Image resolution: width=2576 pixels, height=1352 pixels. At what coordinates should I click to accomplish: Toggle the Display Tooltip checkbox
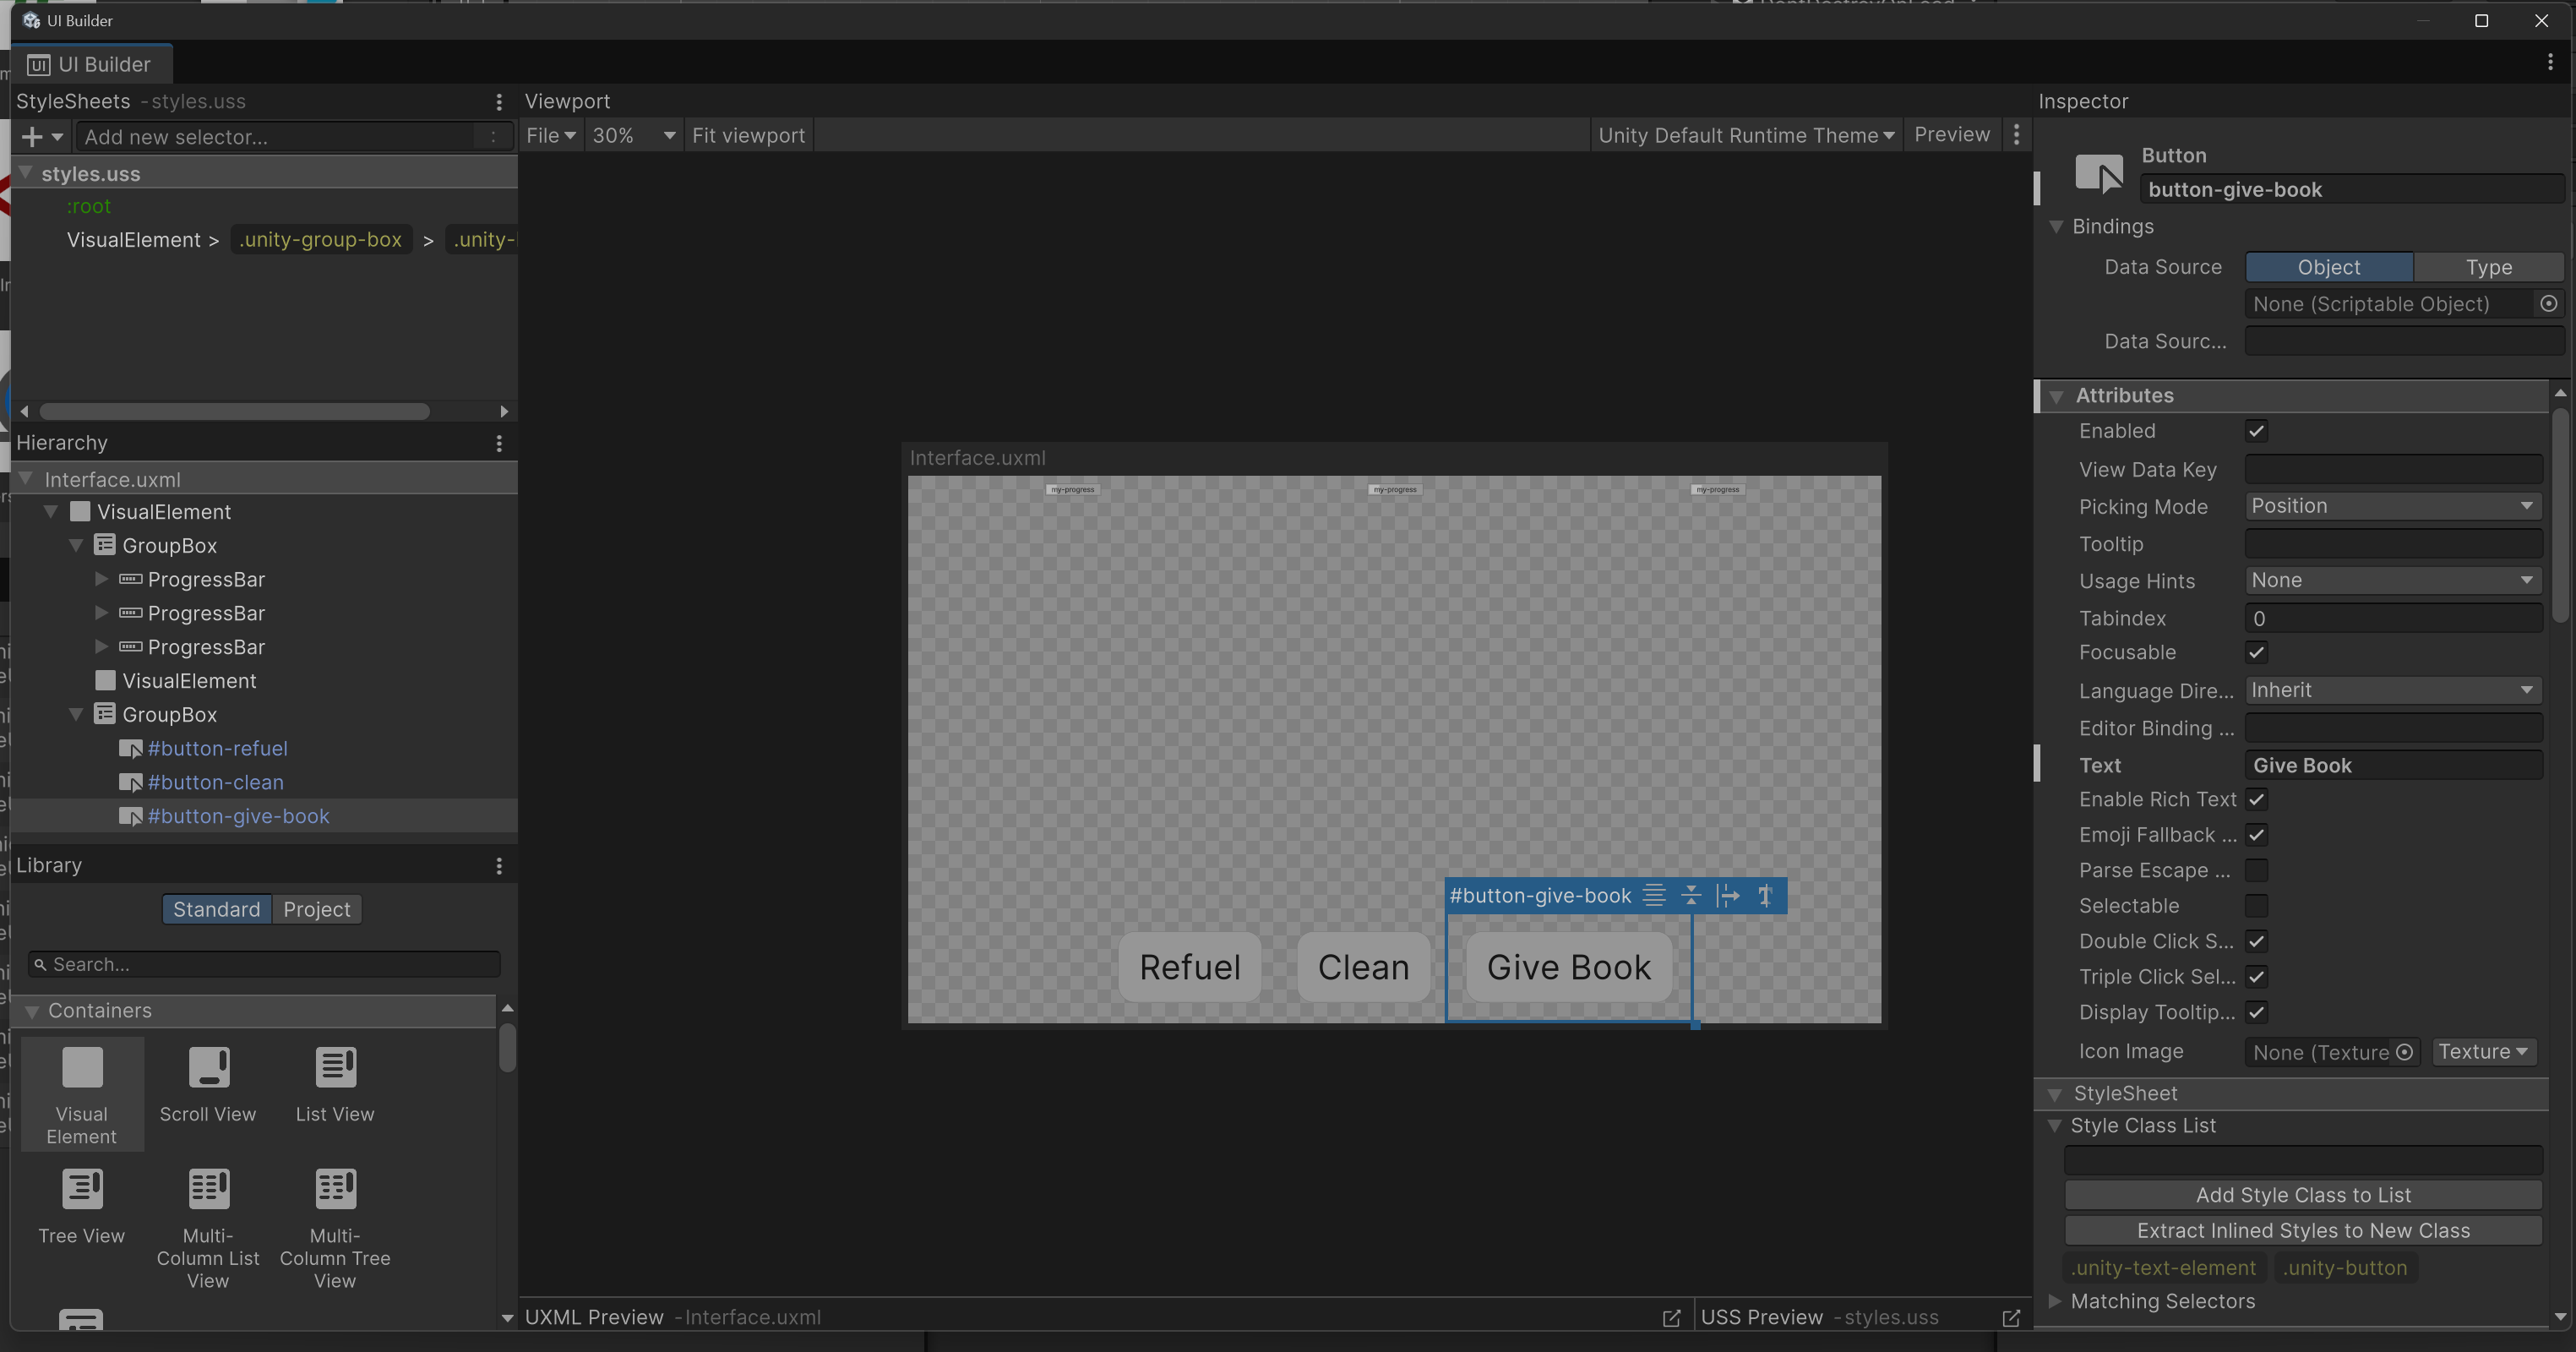click(2256, 1013)
